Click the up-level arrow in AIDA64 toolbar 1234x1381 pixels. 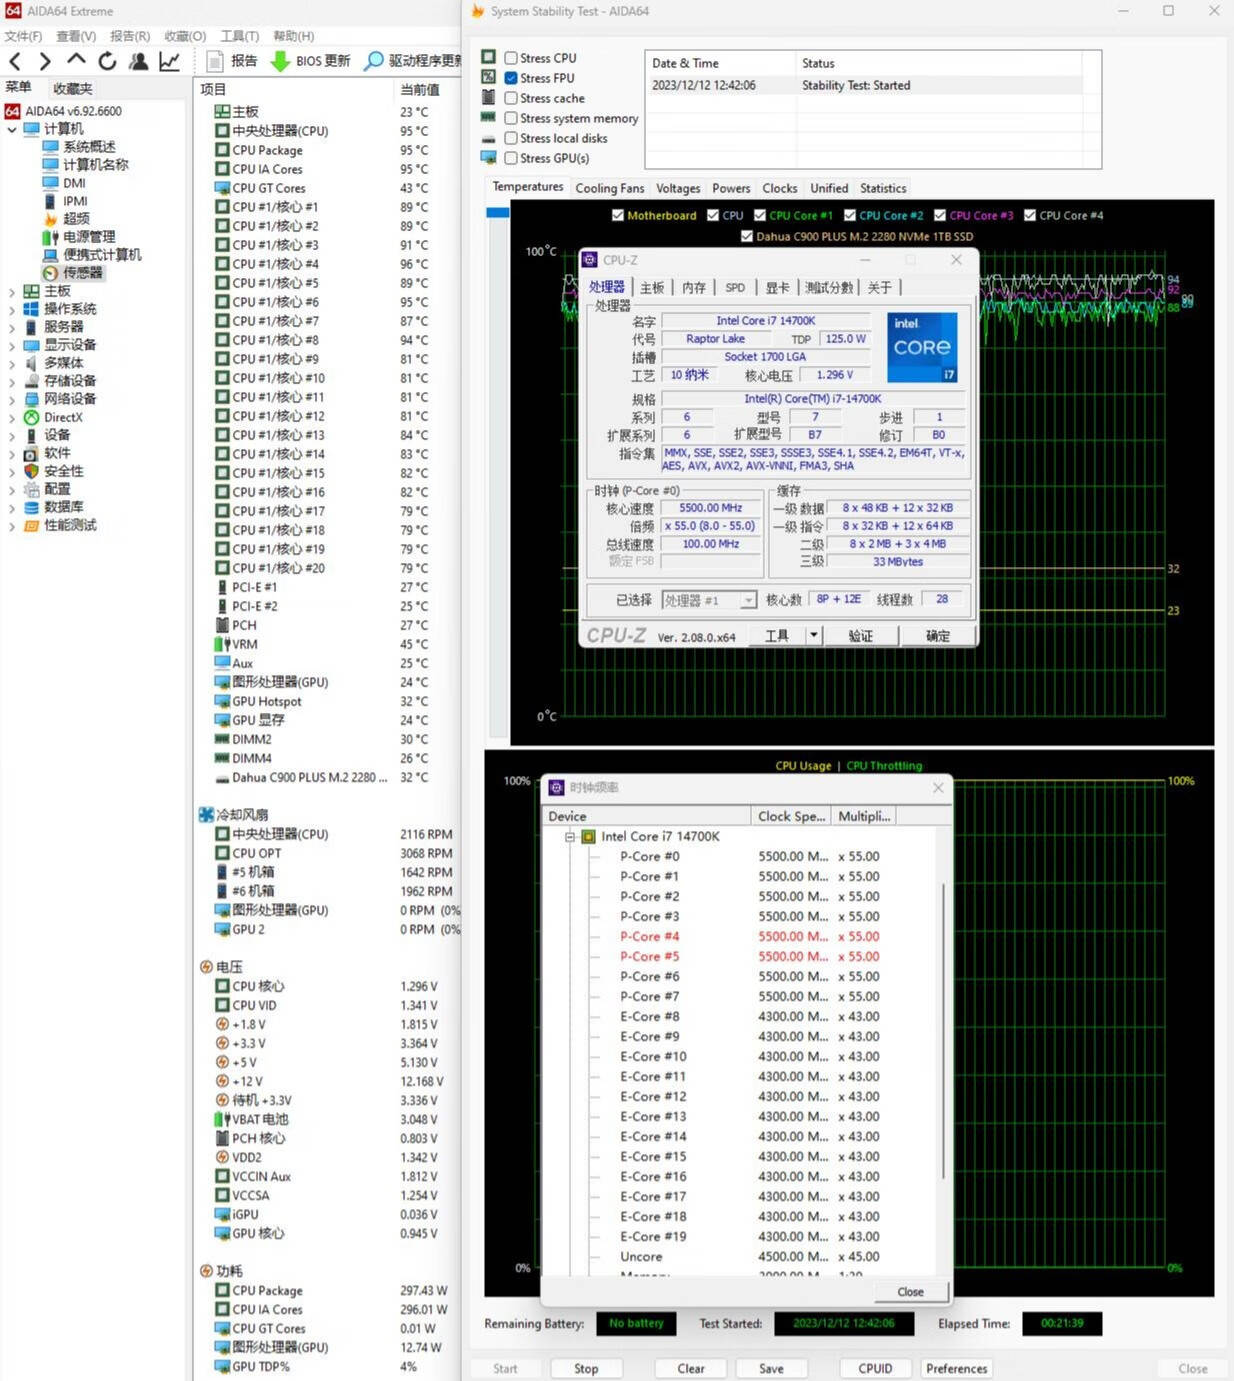(76, 61)
